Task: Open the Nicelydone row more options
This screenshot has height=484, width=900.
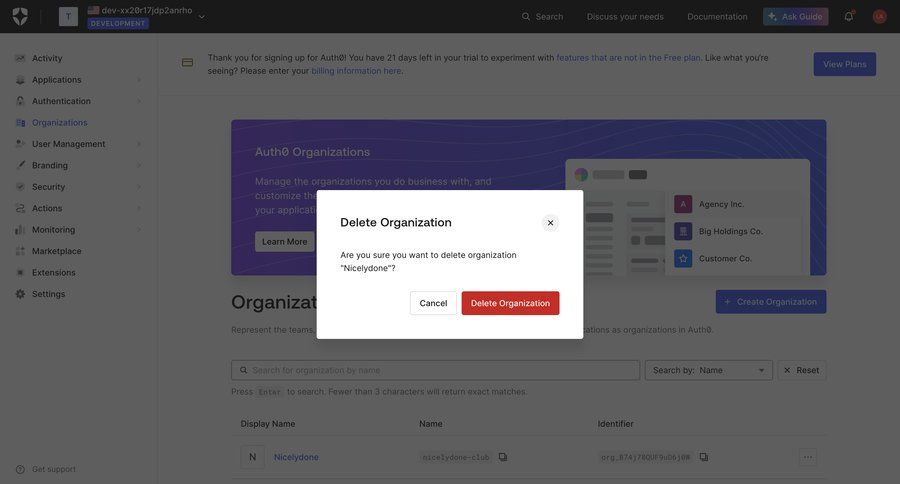Action: point(808,457)
